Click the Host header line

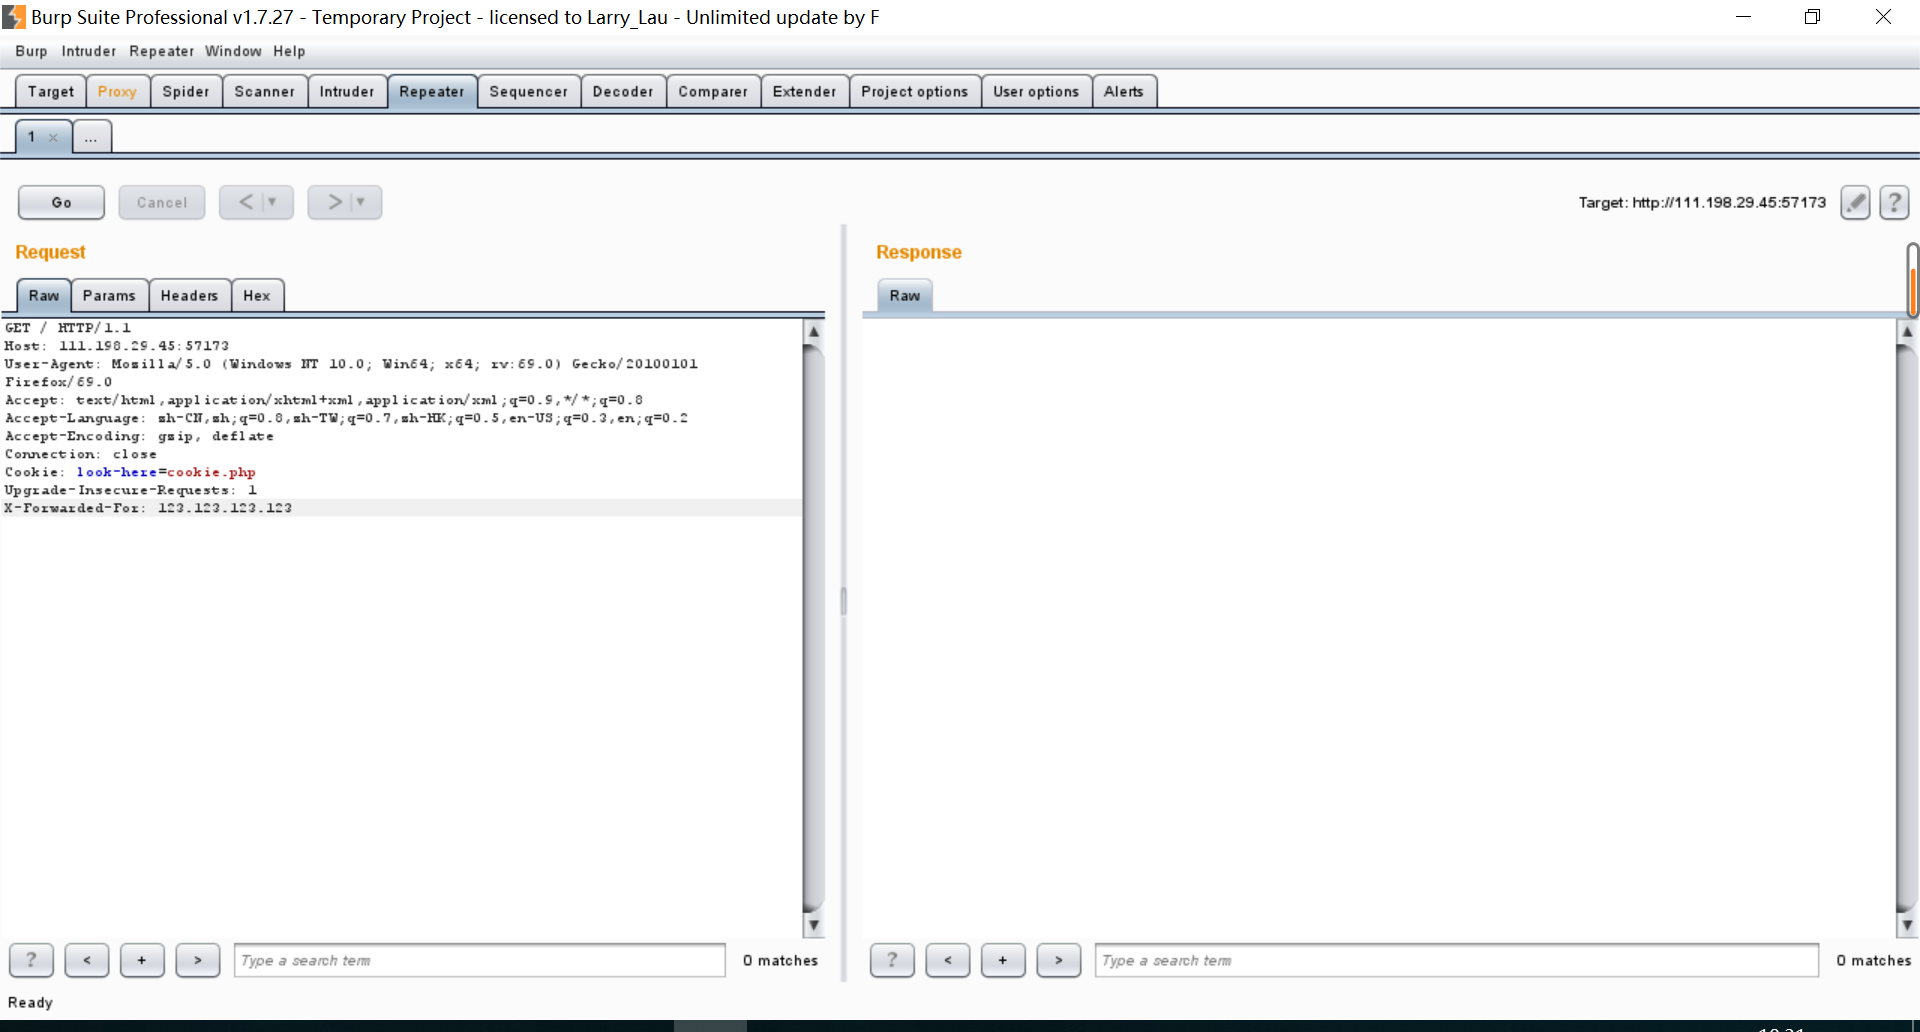click(116, 346)
